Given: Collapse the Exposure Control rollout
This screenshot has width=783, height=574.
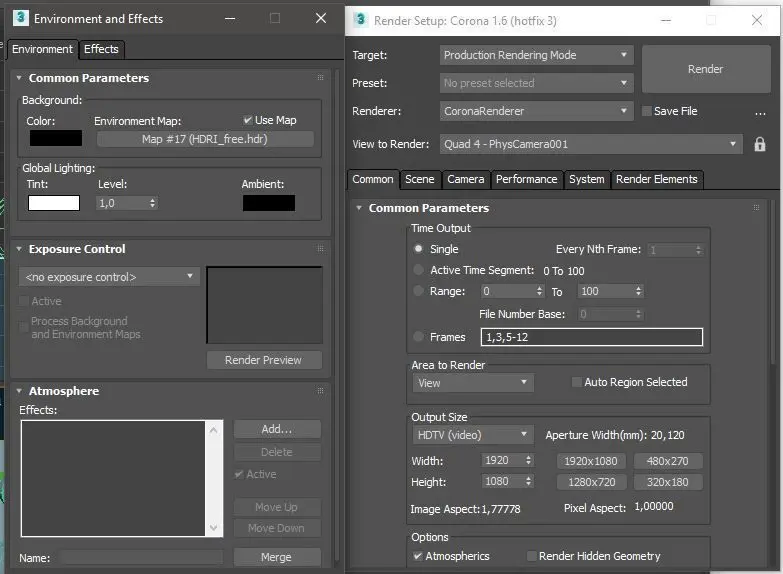Looking at the screenshot, I should (19, 249).
